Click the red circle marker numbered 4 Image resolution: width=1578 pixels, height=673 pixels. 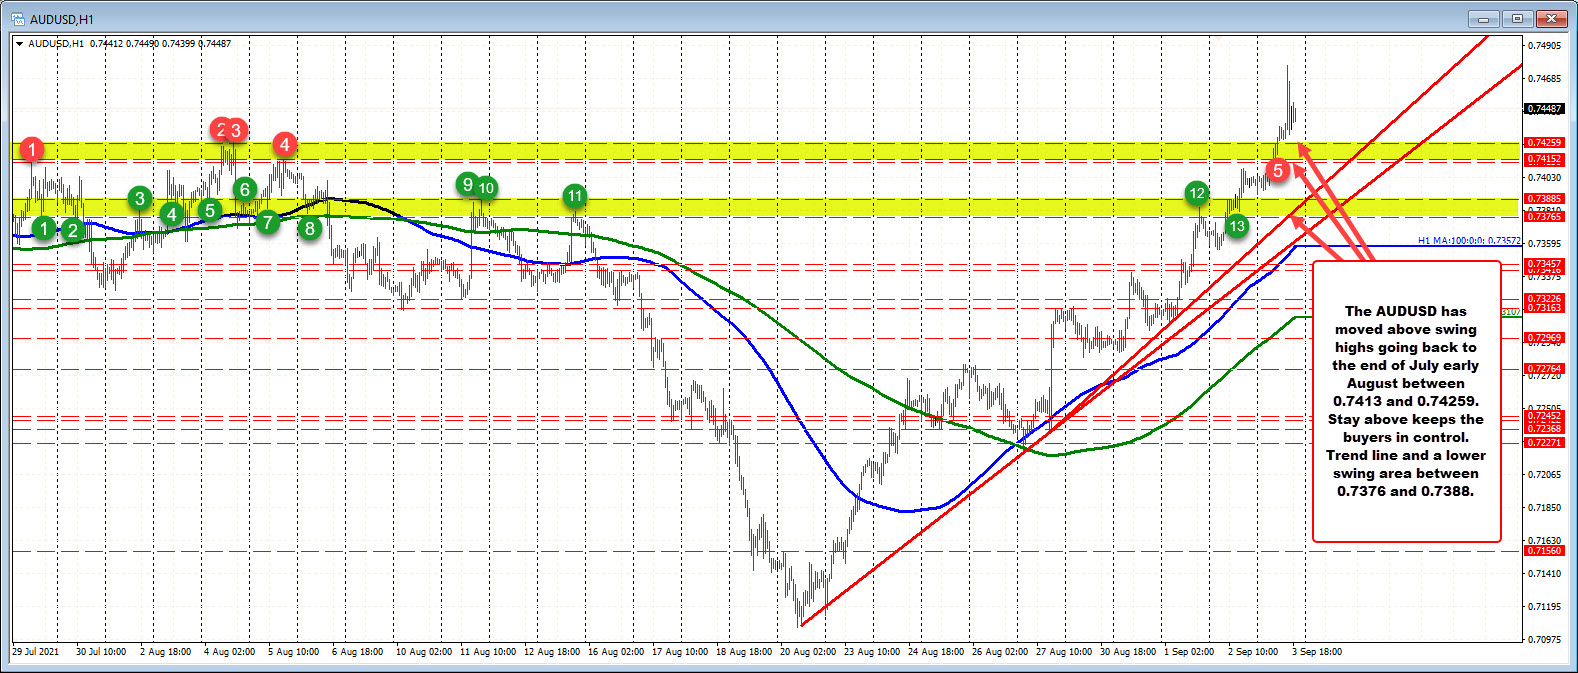click(x=285, y=145)
